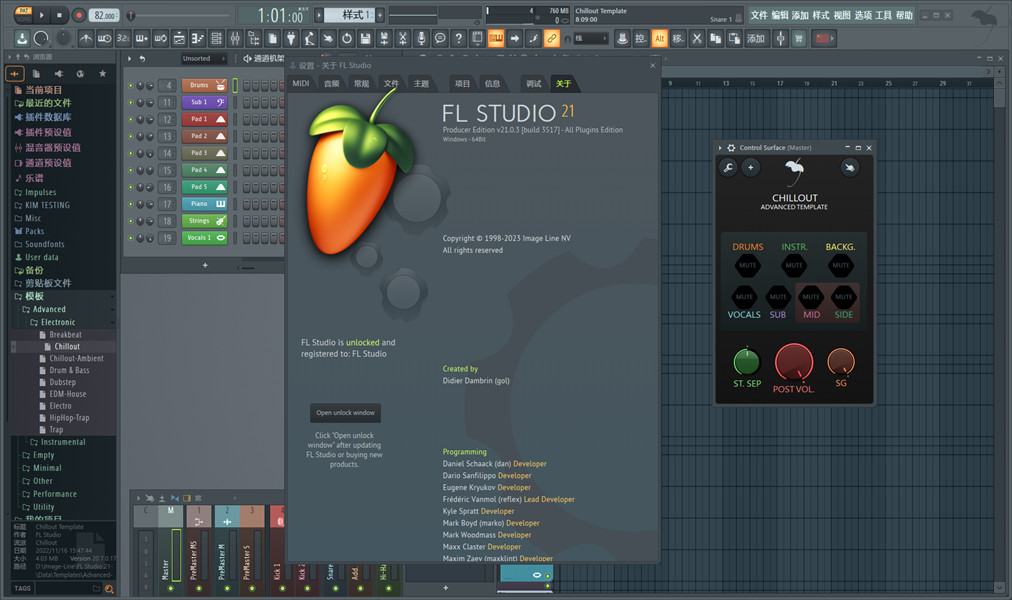
Task: Click the microphone recording icon
Action: pos(420,38)
